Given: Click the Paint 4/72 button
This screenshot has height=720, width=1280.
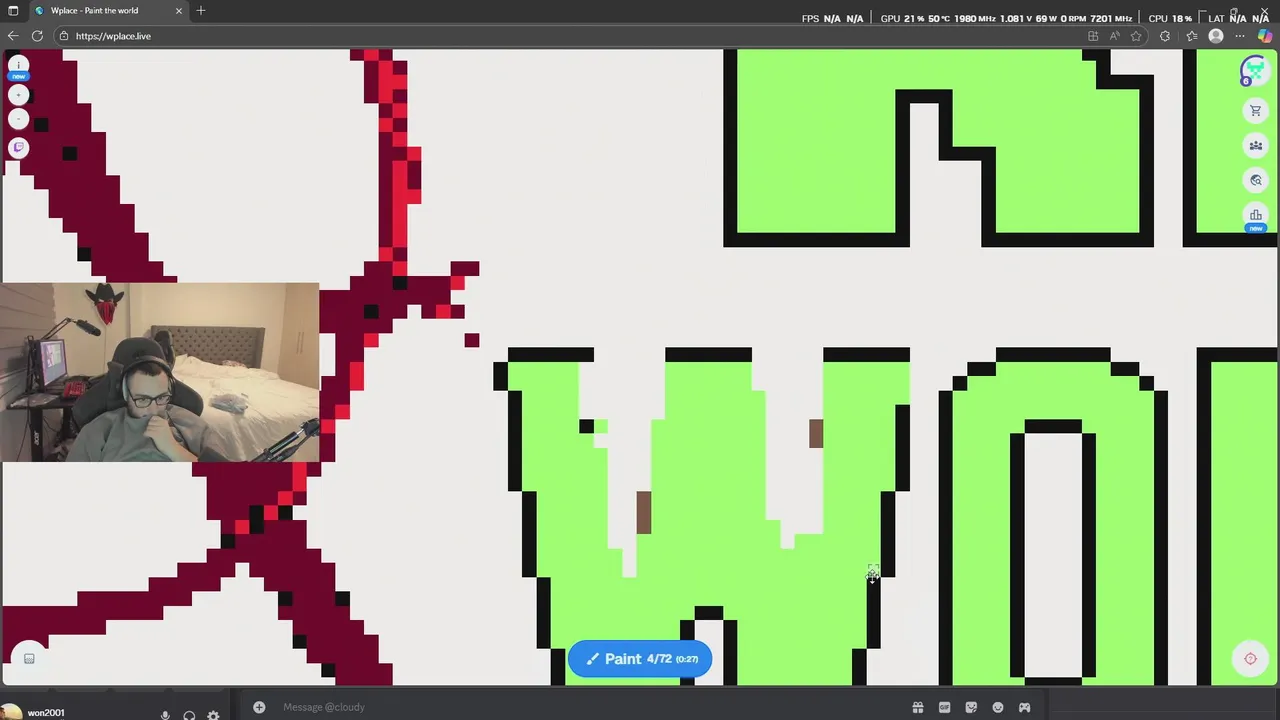Looking at the screenshot, I should (x=640, y=659).
